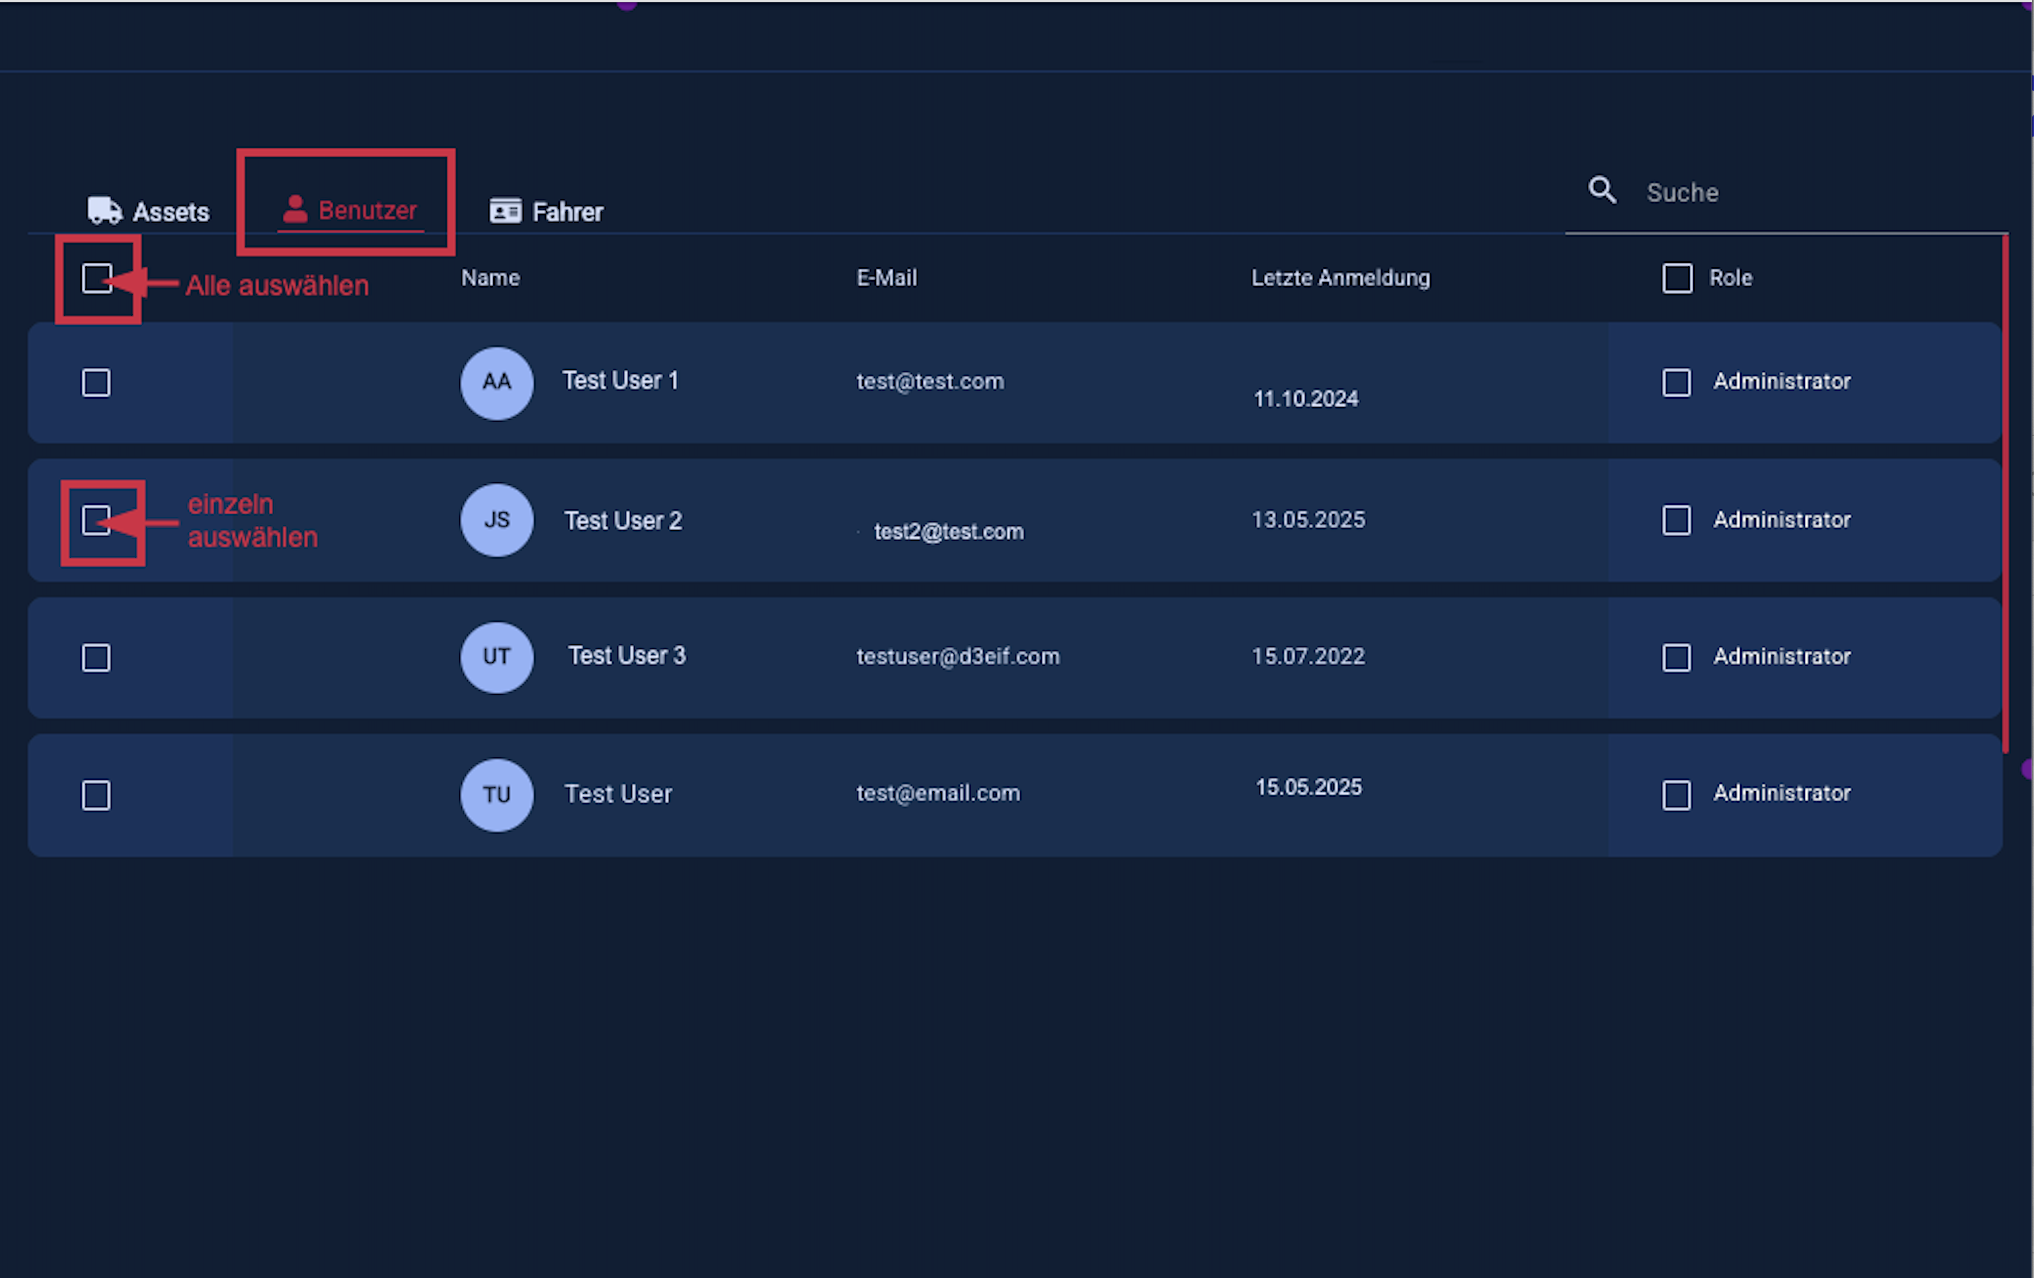Switch to the Assets tab
The width and height of the screenshot is (2034, 1278).
click(169, 212)
